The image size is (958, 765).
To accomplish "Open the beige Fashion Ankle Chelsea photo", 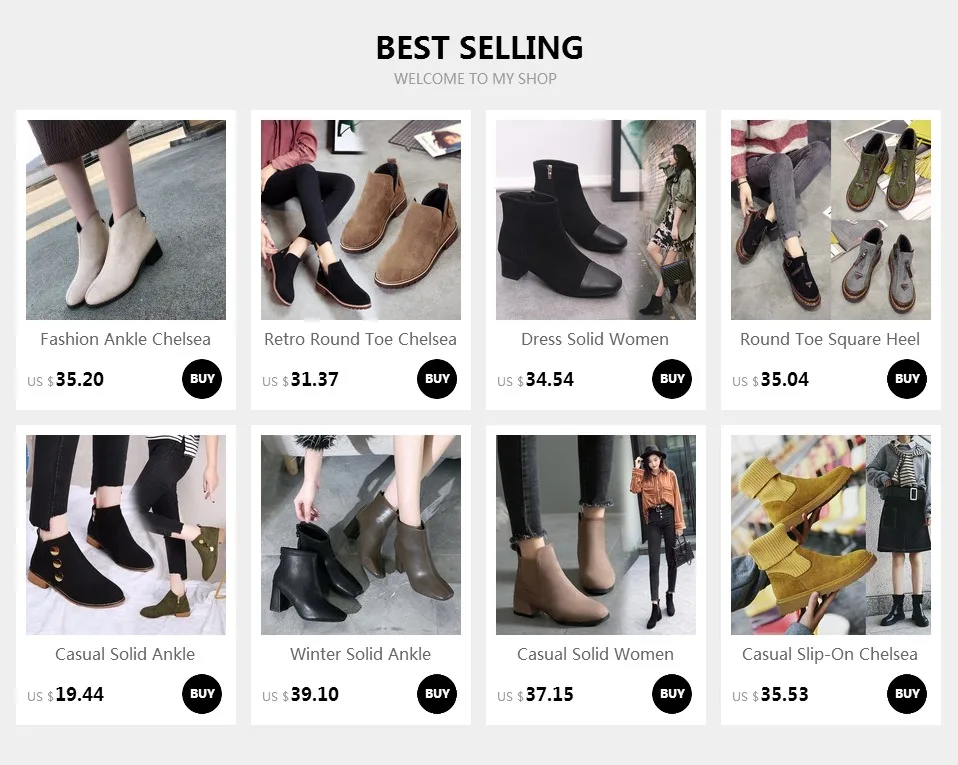I will [126, 220].
